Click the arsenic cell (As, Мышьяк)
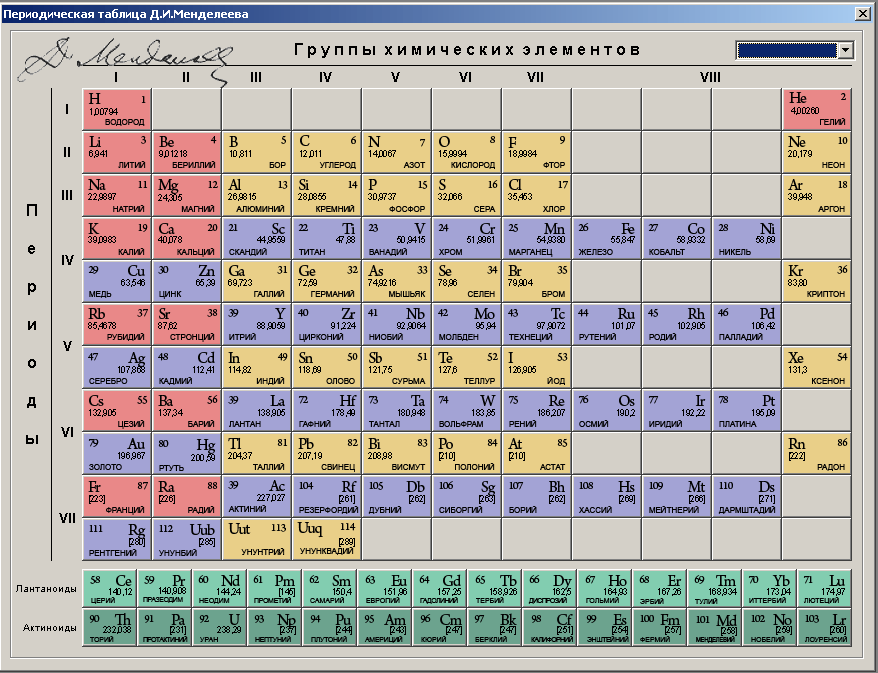Image resolution: width=878 pixels, height=673 pixels. (x=397, y=281)
